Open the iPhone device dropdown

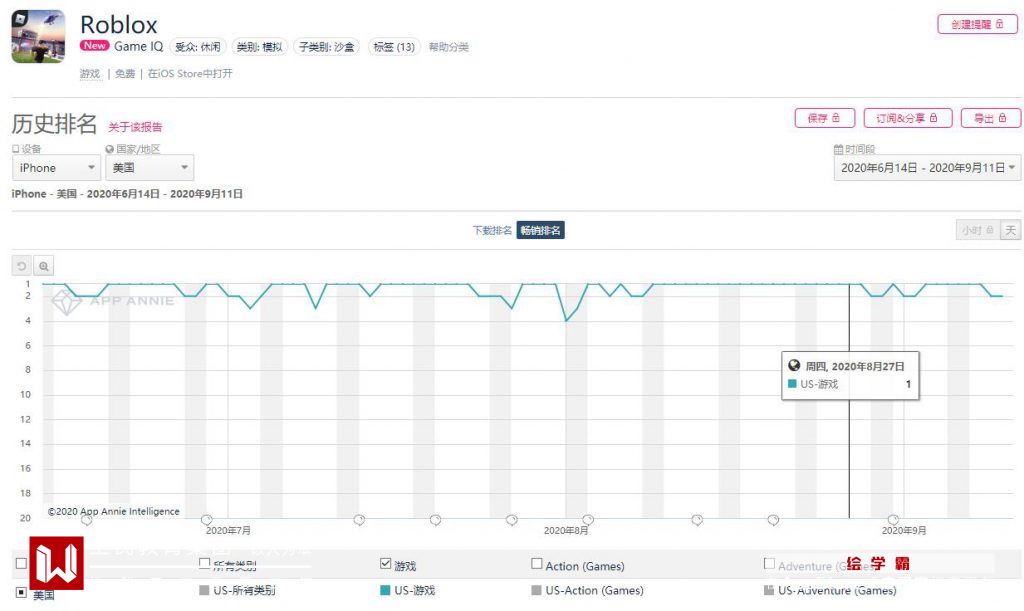56,168
